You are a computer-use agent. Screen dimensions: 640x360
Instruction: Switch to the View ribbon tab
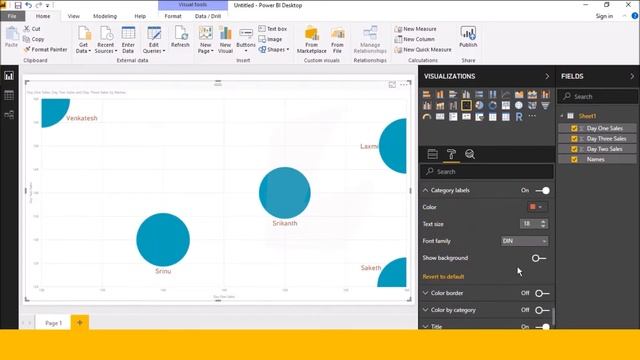(73, 16)
